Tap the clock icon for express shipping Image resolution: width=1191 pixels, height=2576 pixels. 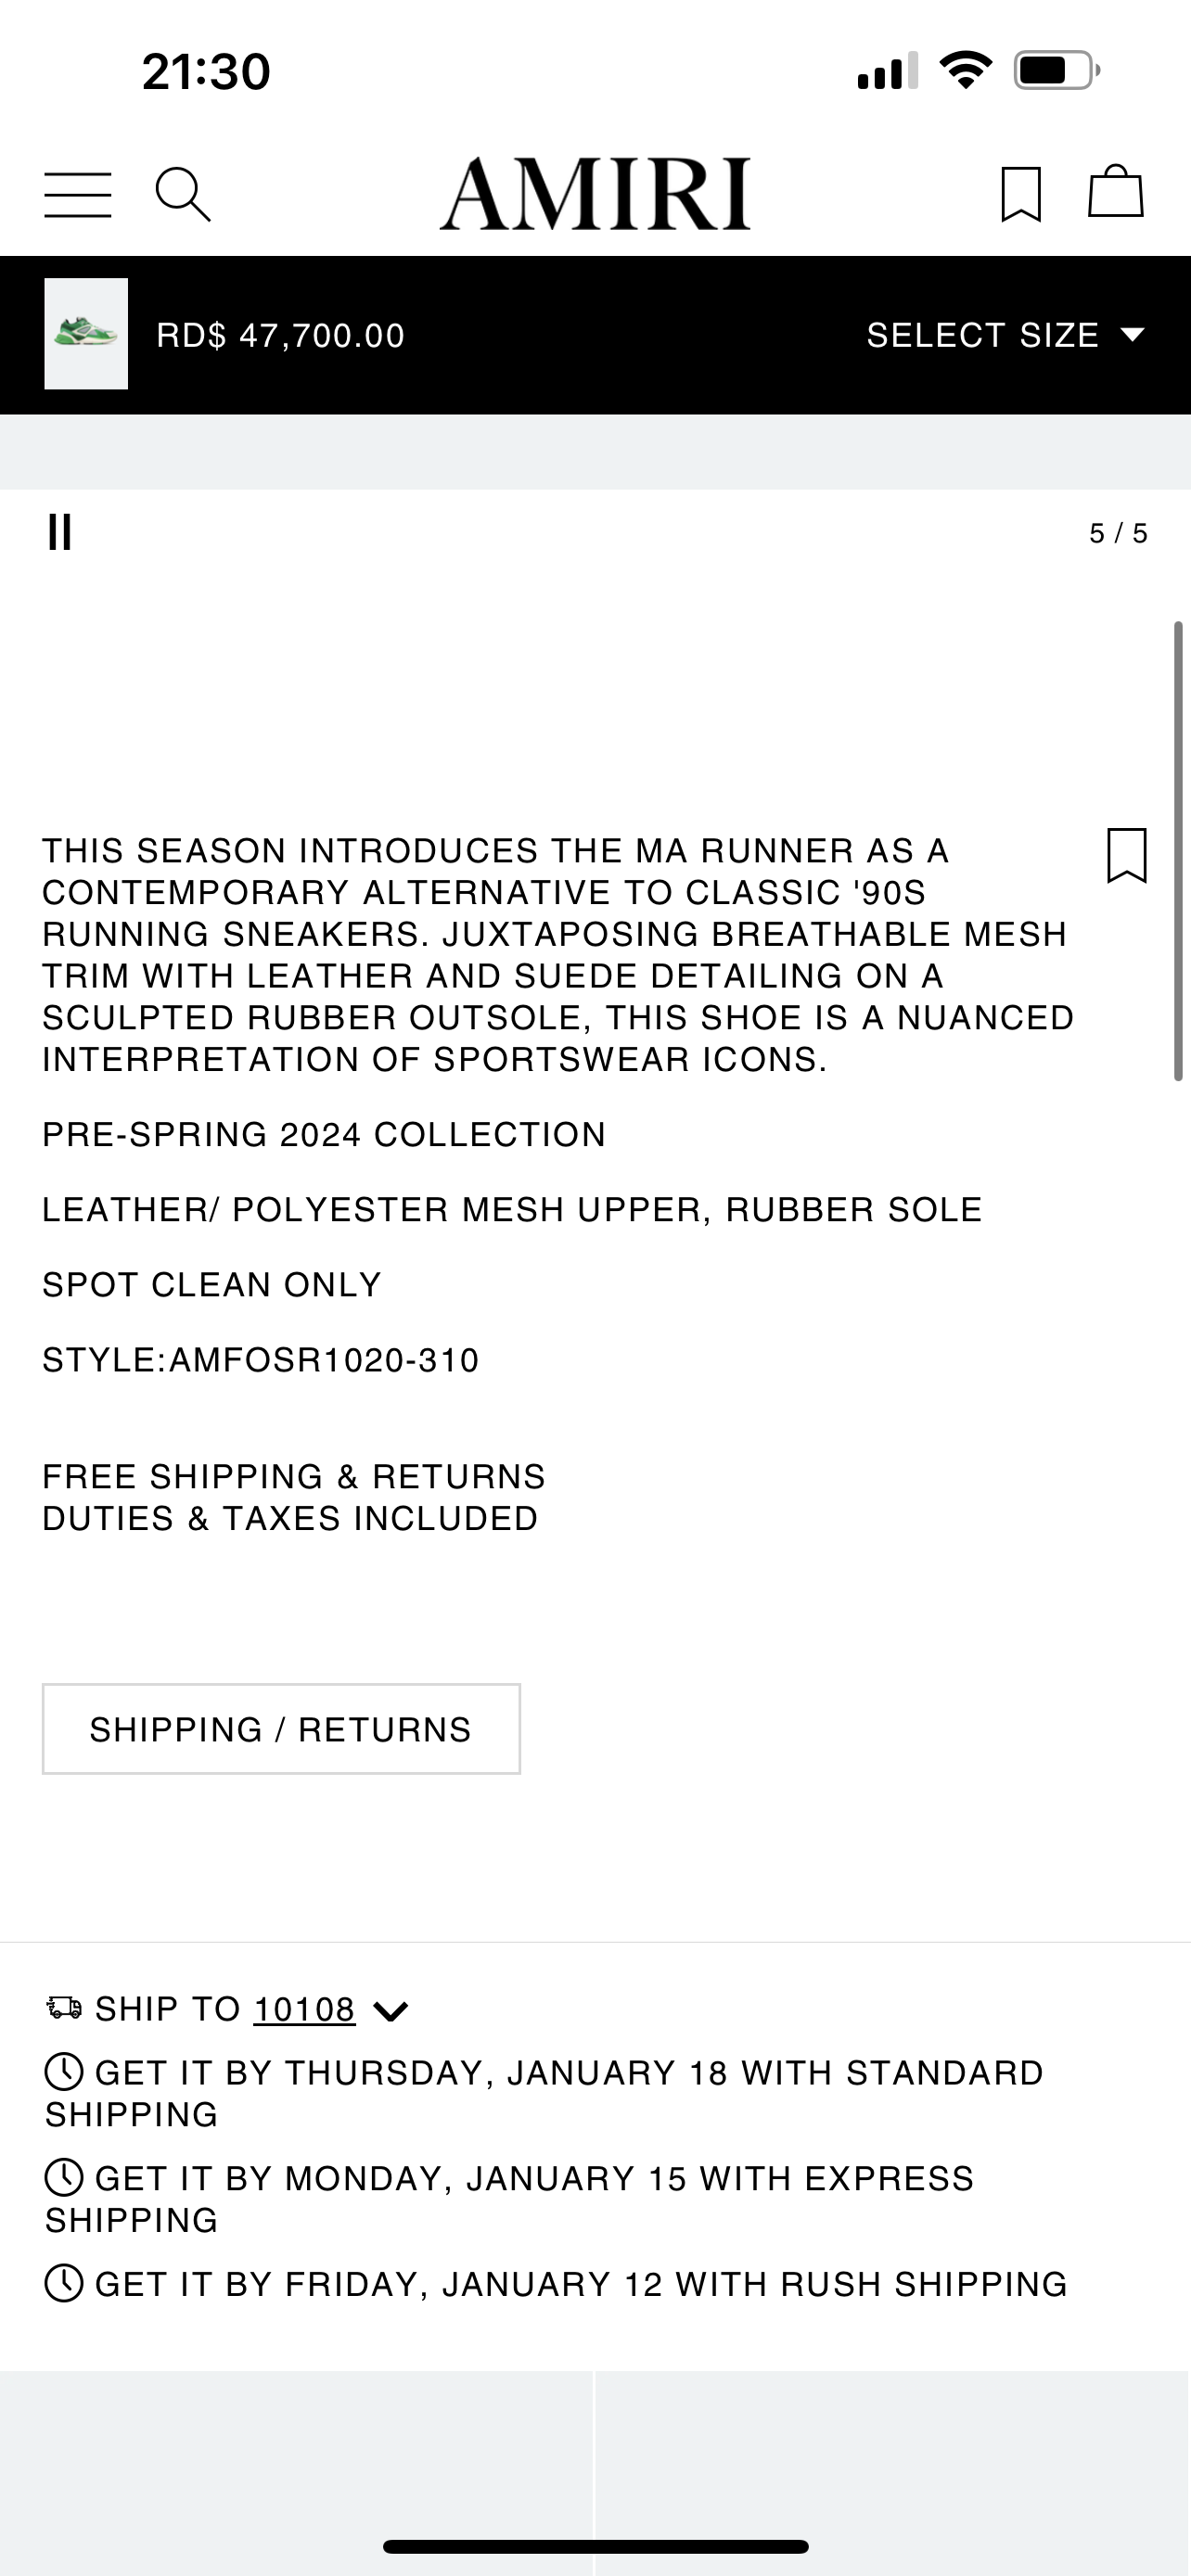coord(64,2178)
